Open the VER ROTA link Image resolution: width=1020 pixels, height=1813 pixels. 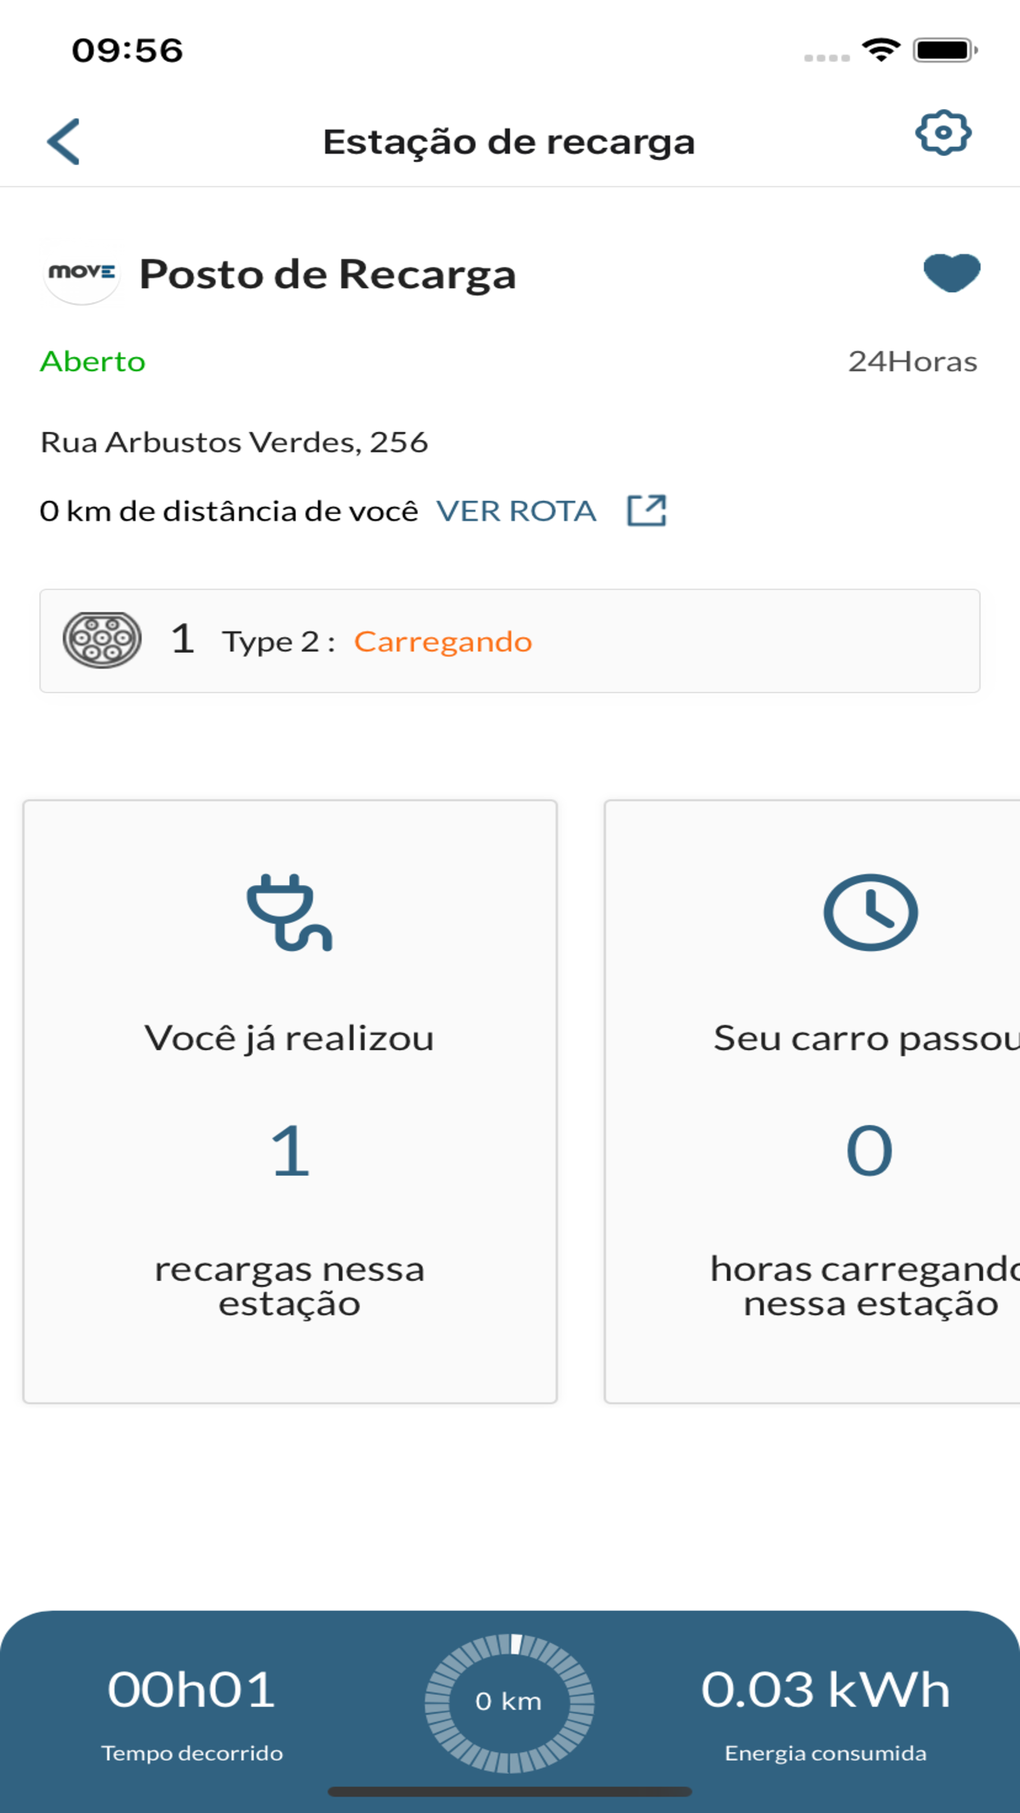click(516, 511)
